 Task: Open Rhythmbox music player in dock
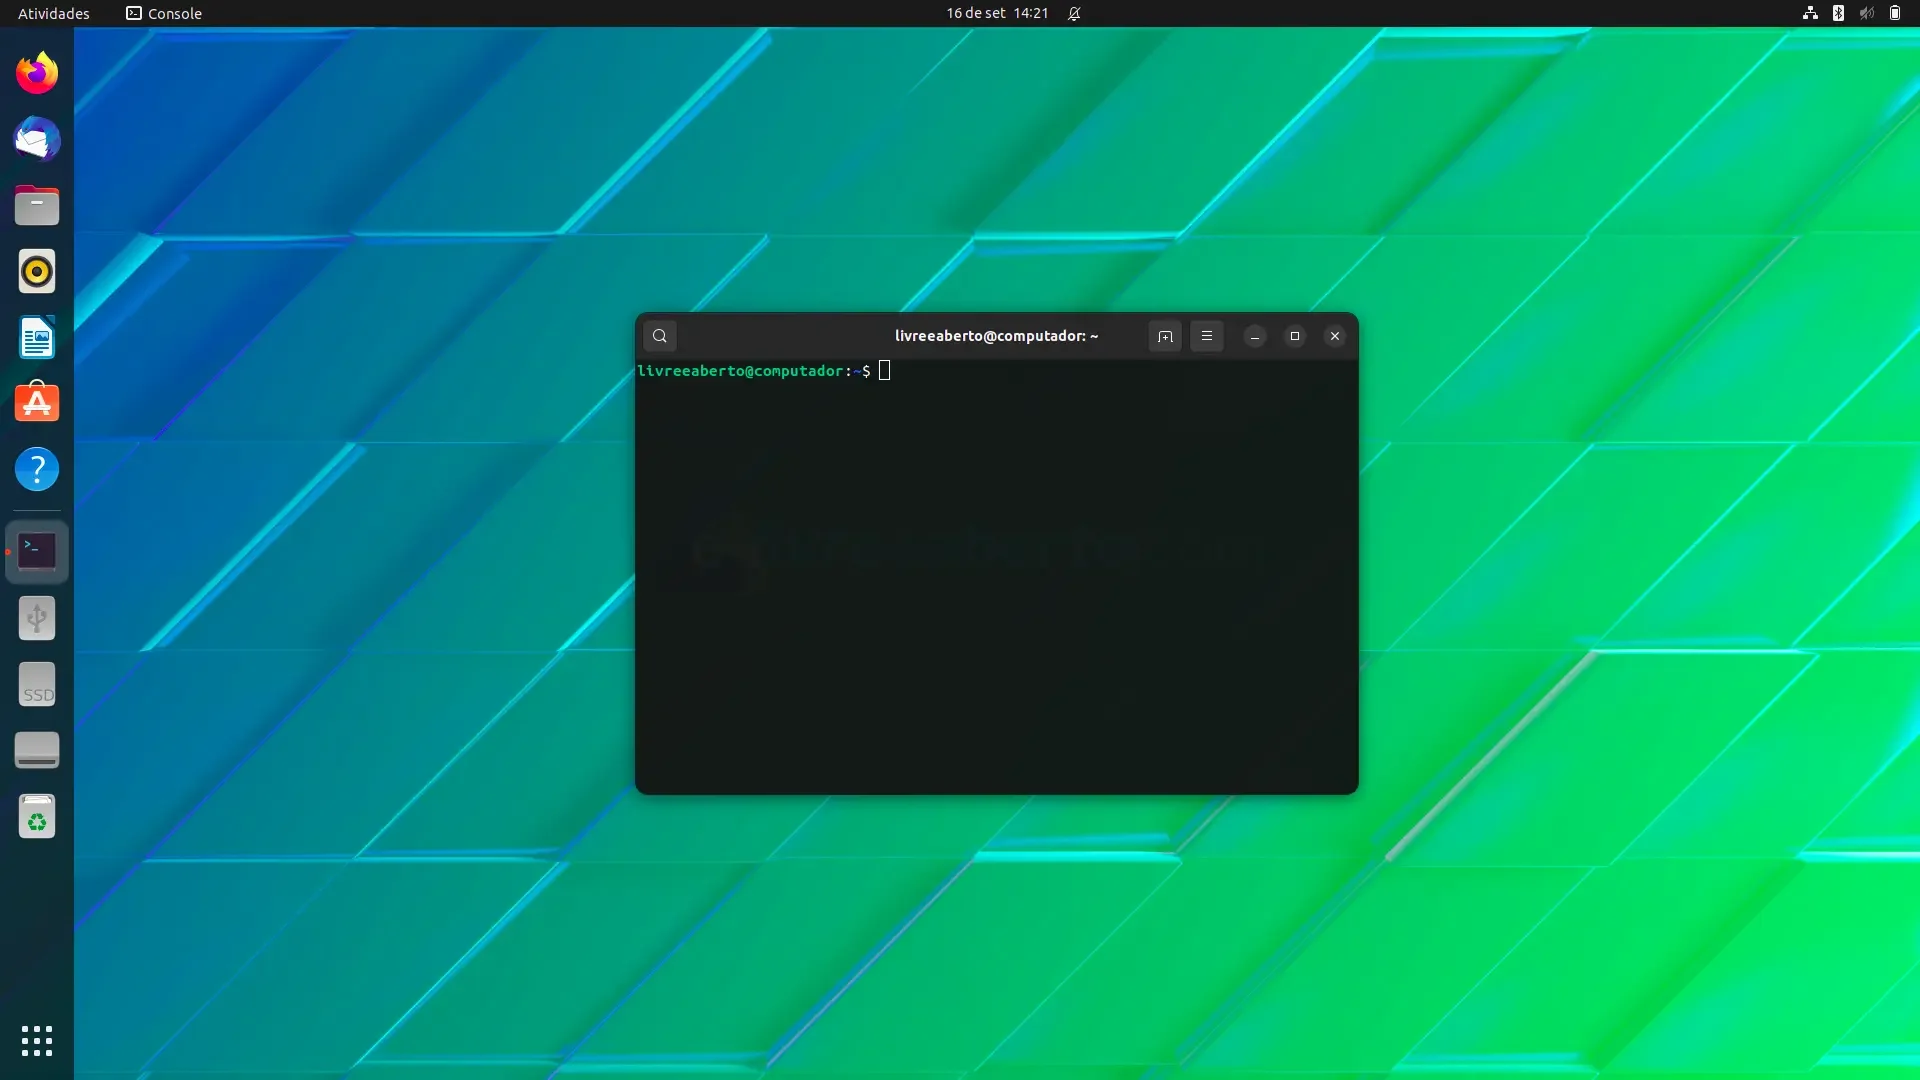tap(37, 271)
